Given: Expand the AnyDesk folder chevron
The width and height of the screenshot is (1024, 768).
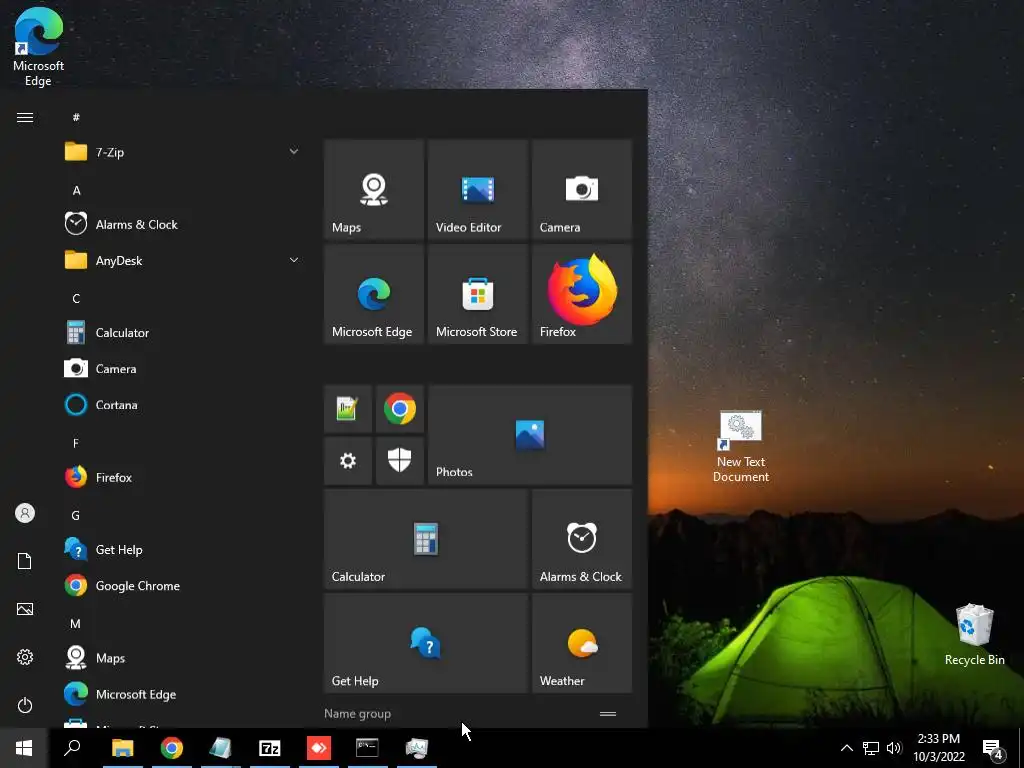Looking at the screenshot, I should (294, 260).
